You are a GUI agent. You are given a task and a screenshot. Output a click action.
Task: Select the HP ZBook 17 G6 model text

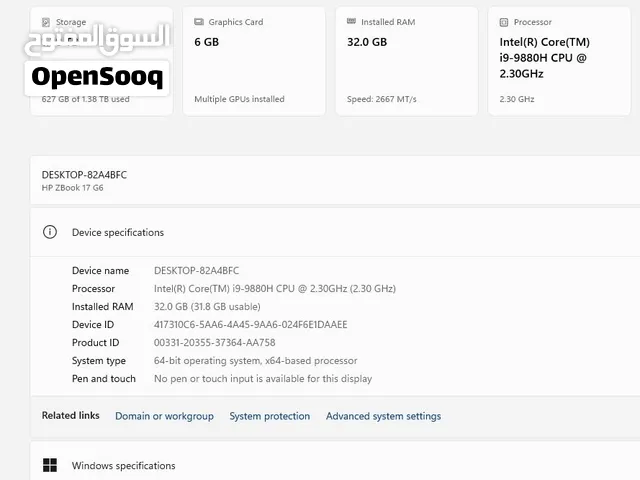click(x=72, y=188)
